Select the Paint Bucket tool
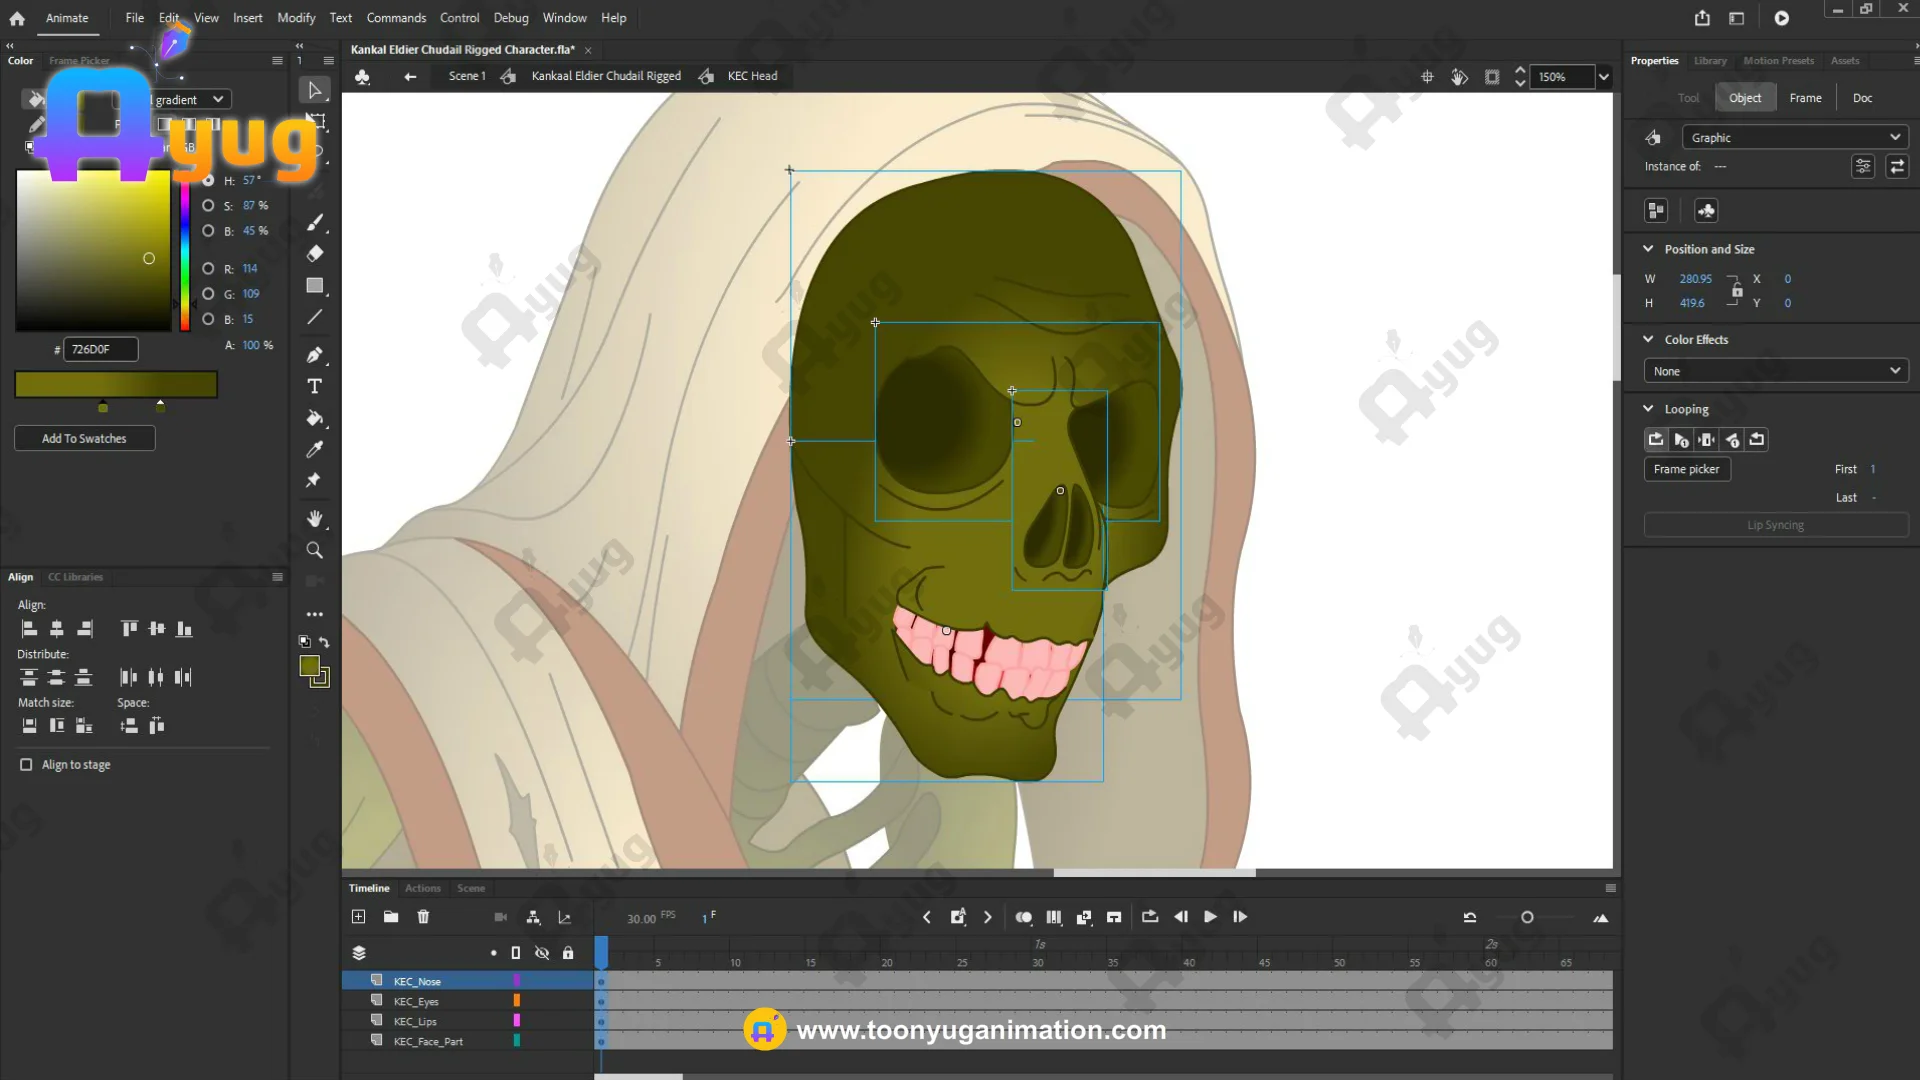Viewport: 1920px width, 1080px height. coord(314,418)
